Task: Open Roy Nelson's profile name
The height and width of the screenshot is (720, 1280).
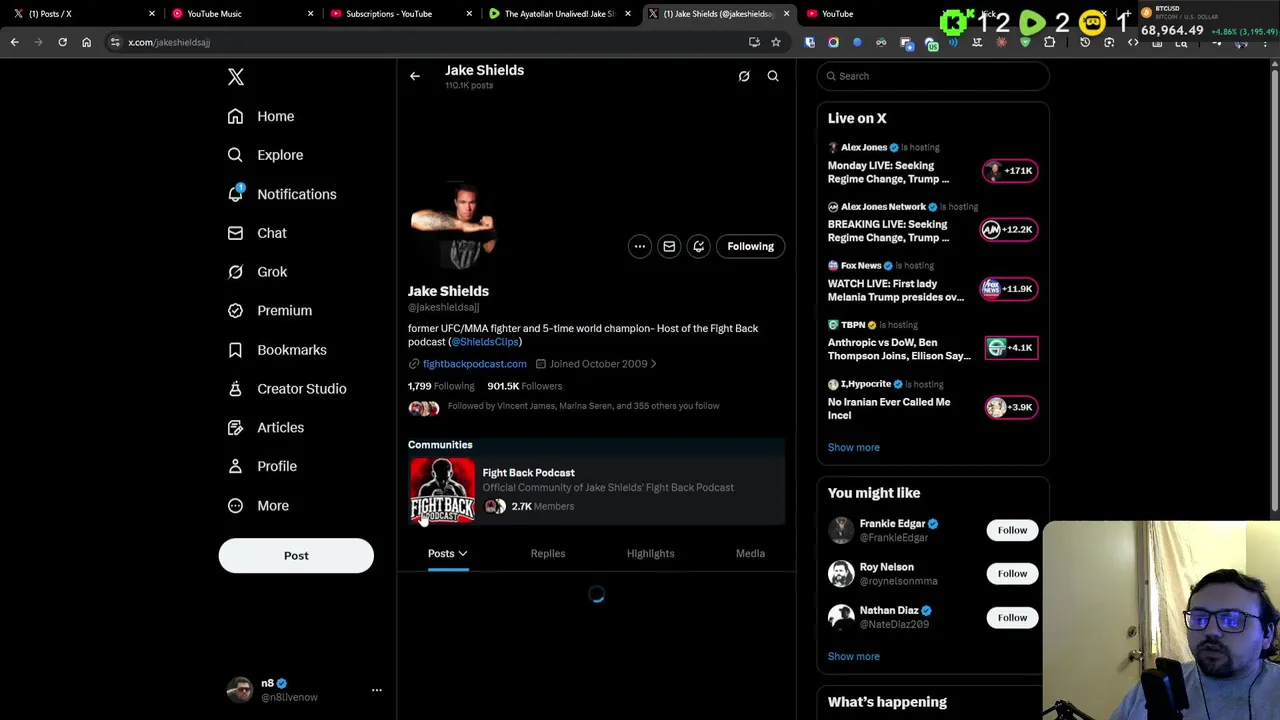Action: [887, 567]
